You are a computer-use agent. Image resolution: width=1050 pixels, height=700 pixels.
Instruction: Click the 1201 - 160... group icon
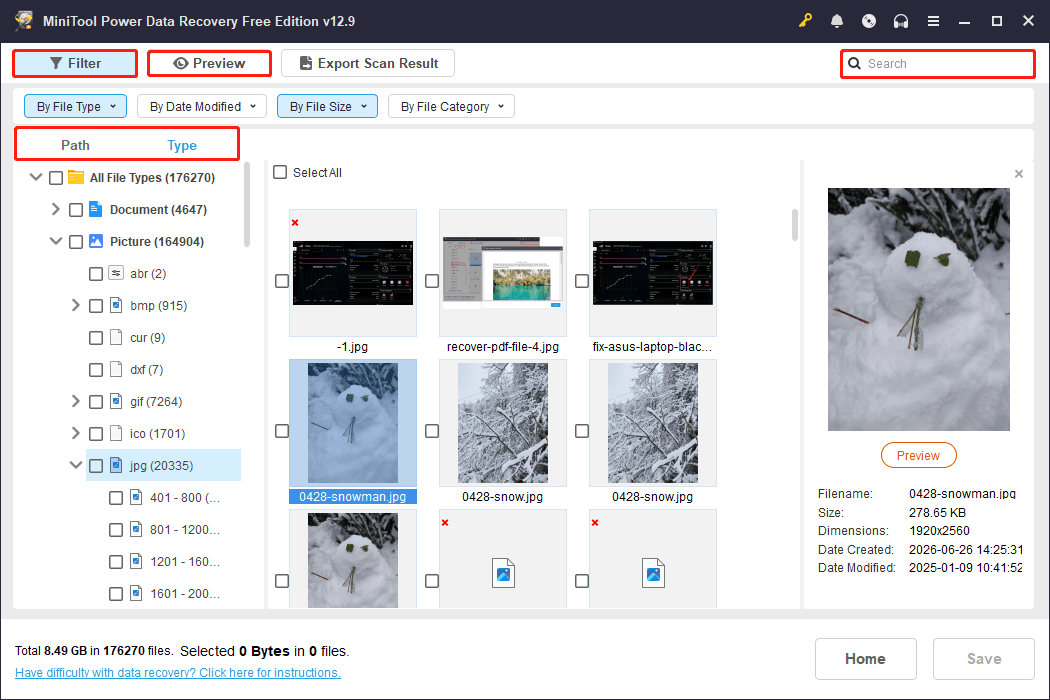coord(136,561)
